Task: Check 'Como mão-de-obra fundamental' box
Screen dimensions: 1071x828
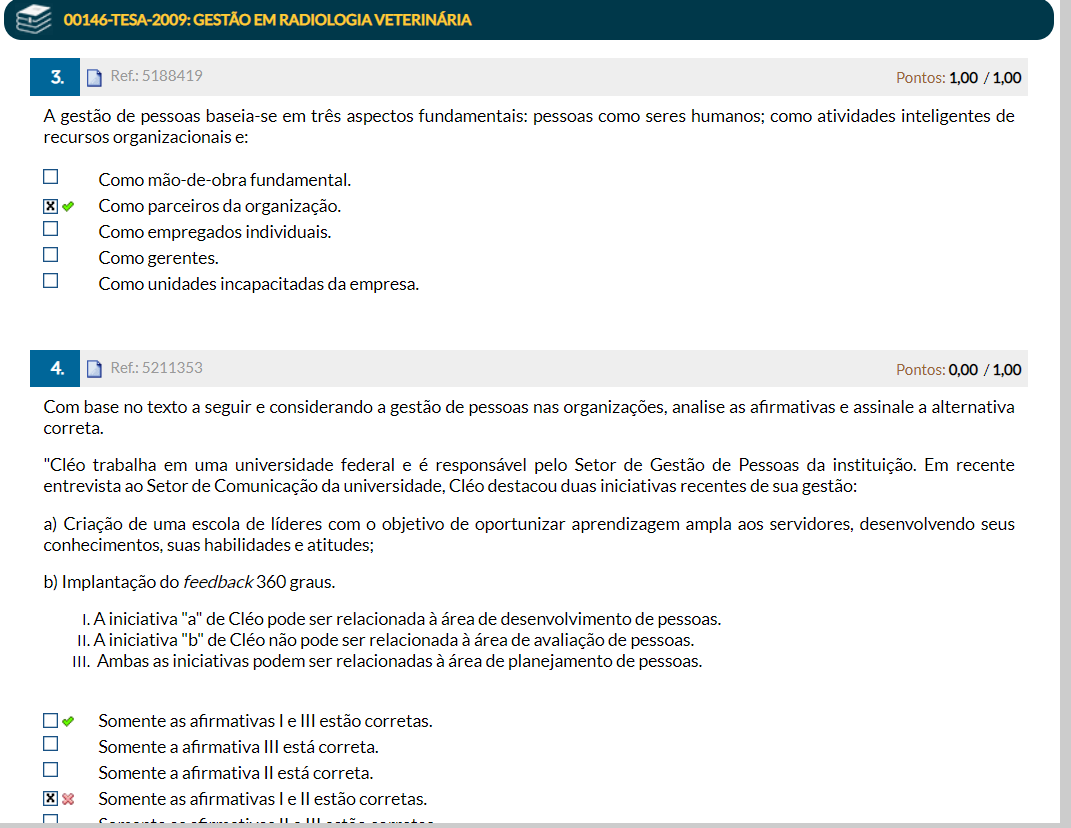Action: tap(51, 178)
